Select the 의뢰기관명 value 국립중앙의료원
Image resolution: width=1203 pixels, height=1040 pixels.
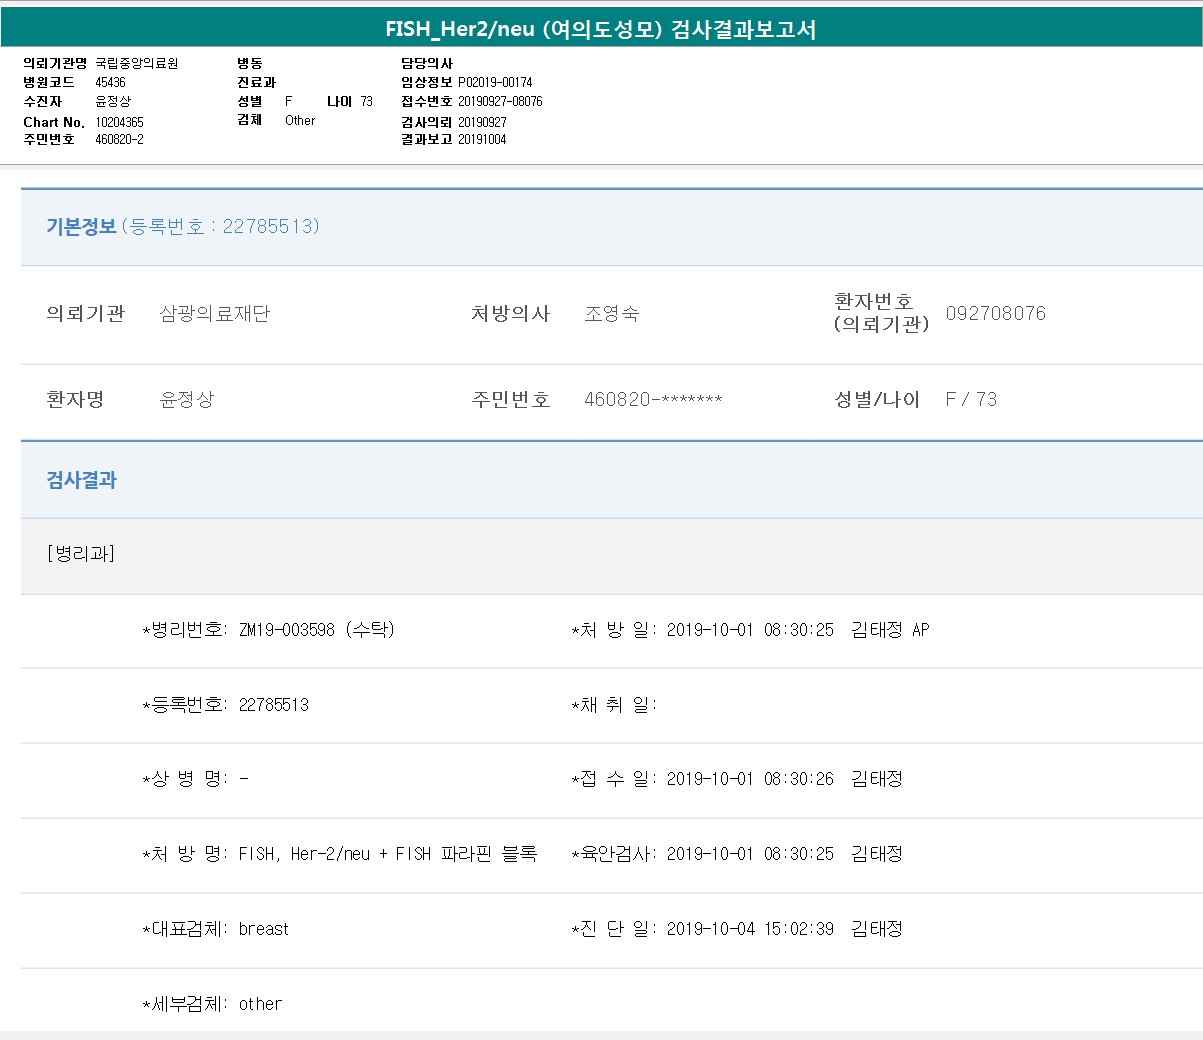pyautogui.click(x=137, y=63)
